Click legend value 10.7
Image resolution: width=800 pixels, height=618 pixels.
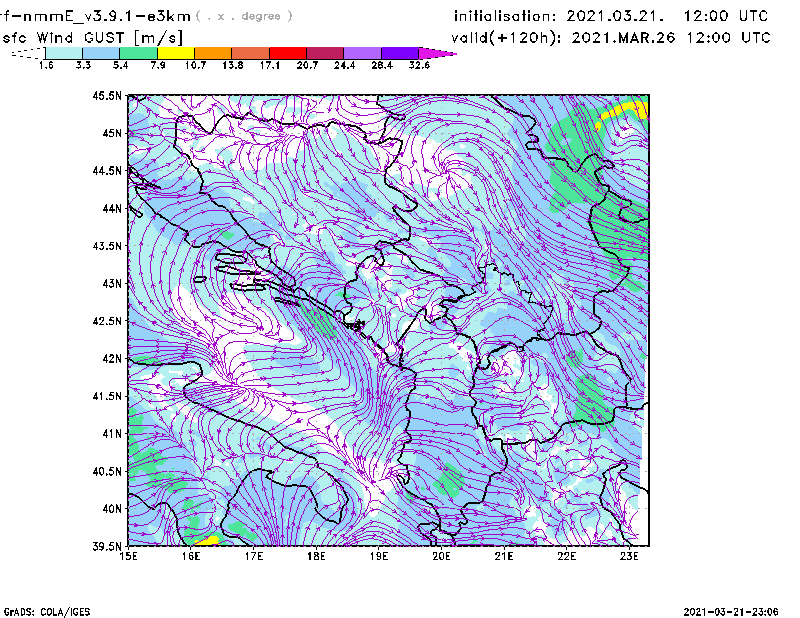[x=195, y=65]
